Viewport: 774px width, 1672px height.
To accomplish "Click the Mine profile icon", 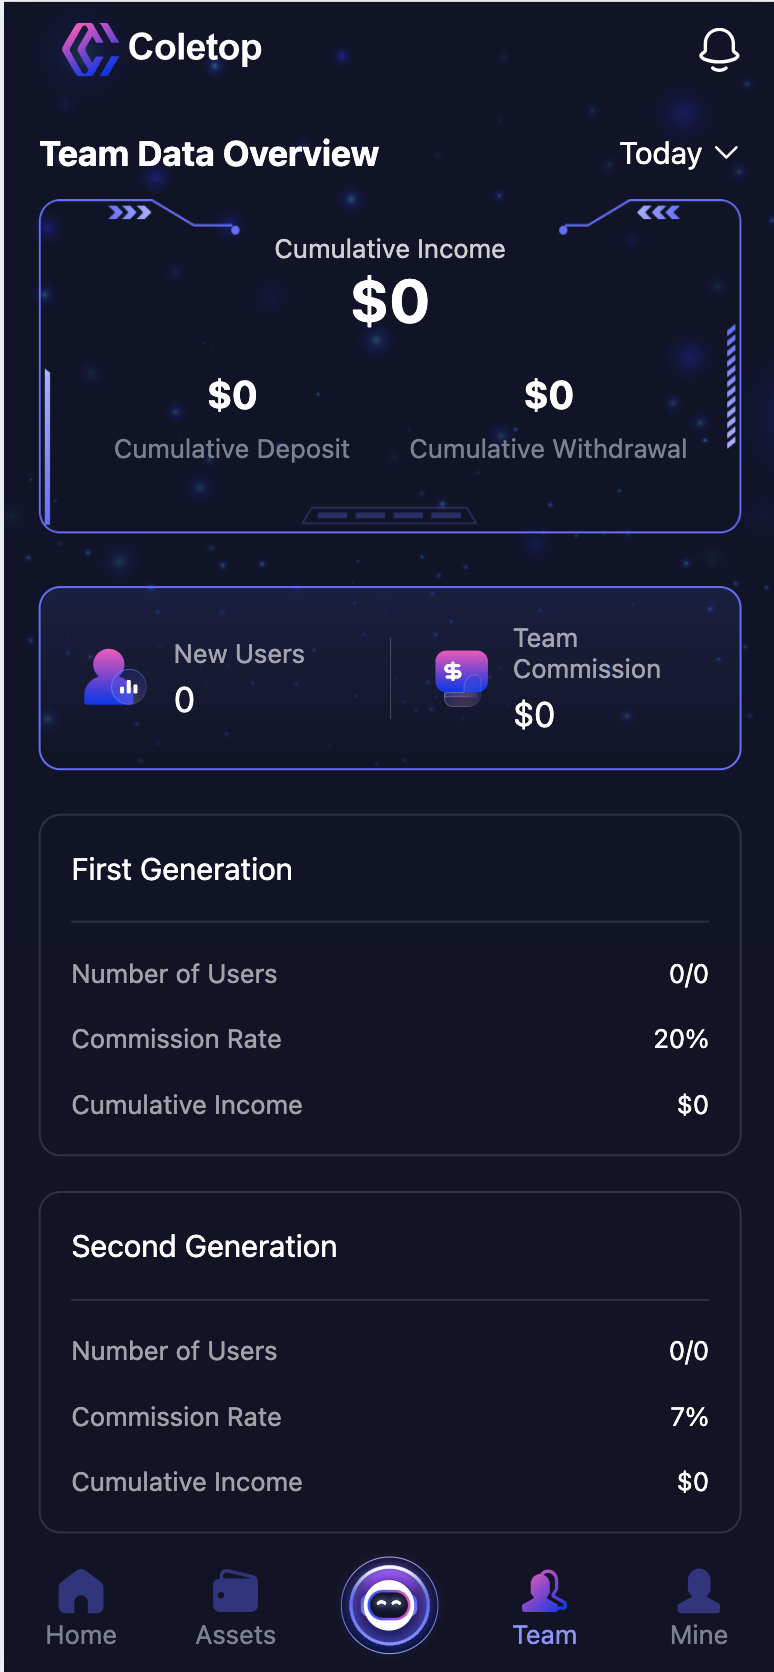I will pos(698,1591).
